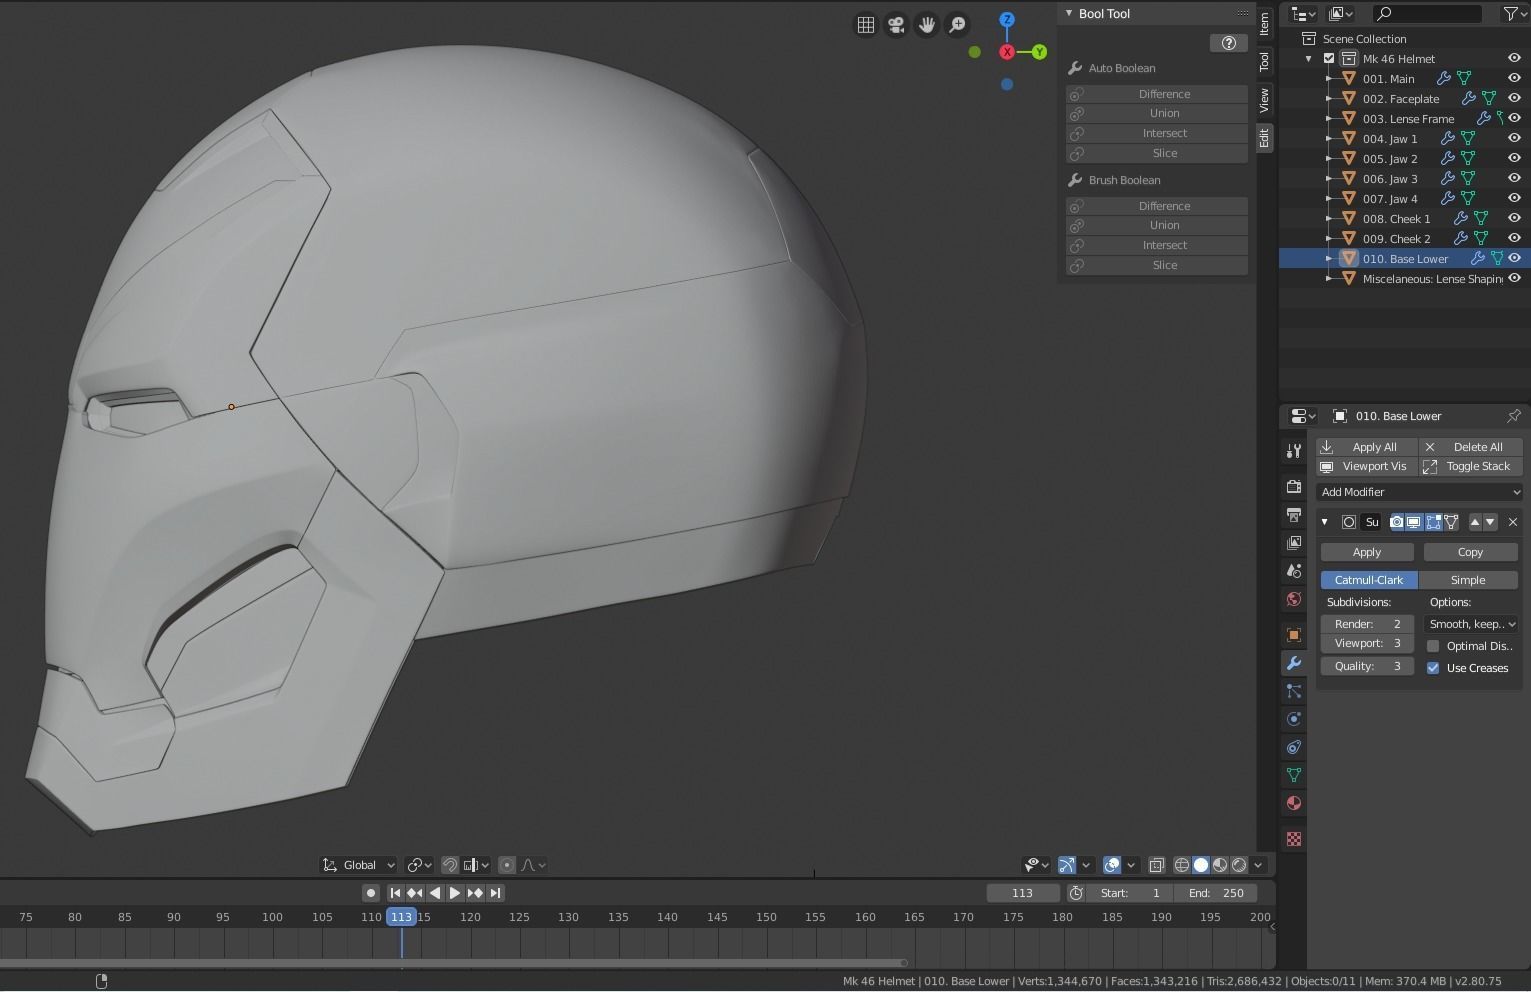Hide 002. Faceplate object with its eye icon

(x=1514, y=99)
